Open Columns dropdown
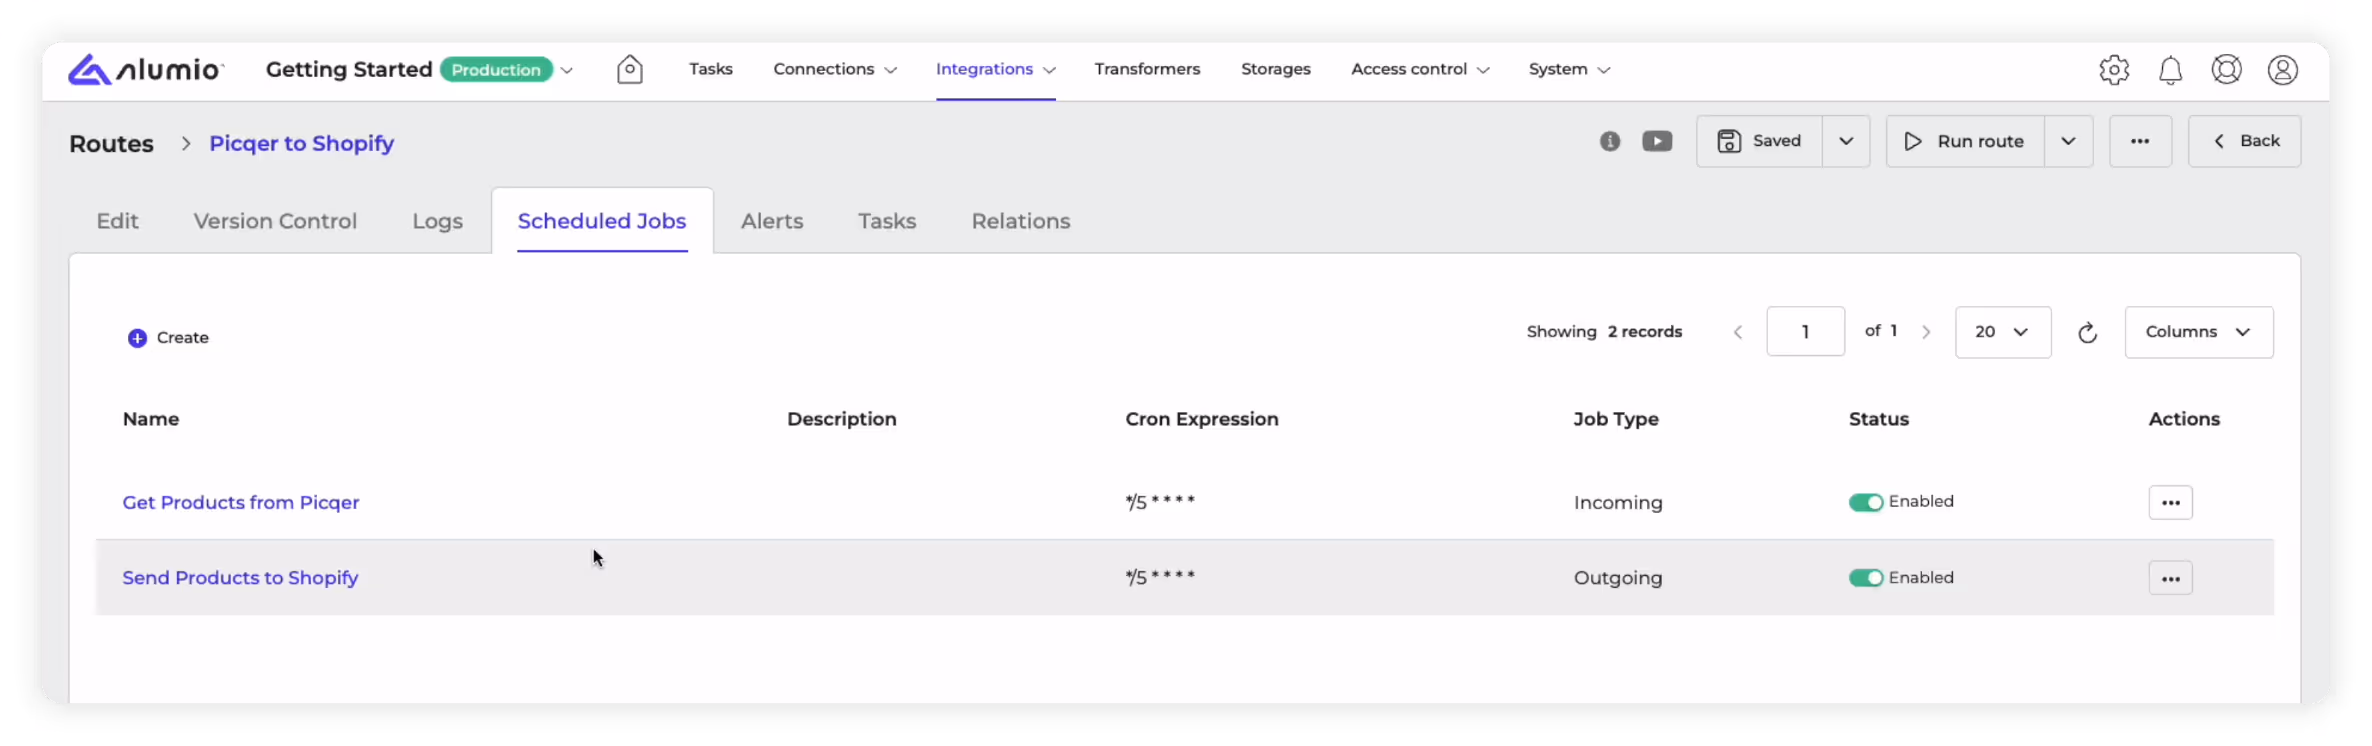2372x746 pixels. [x=2199, y=332]
